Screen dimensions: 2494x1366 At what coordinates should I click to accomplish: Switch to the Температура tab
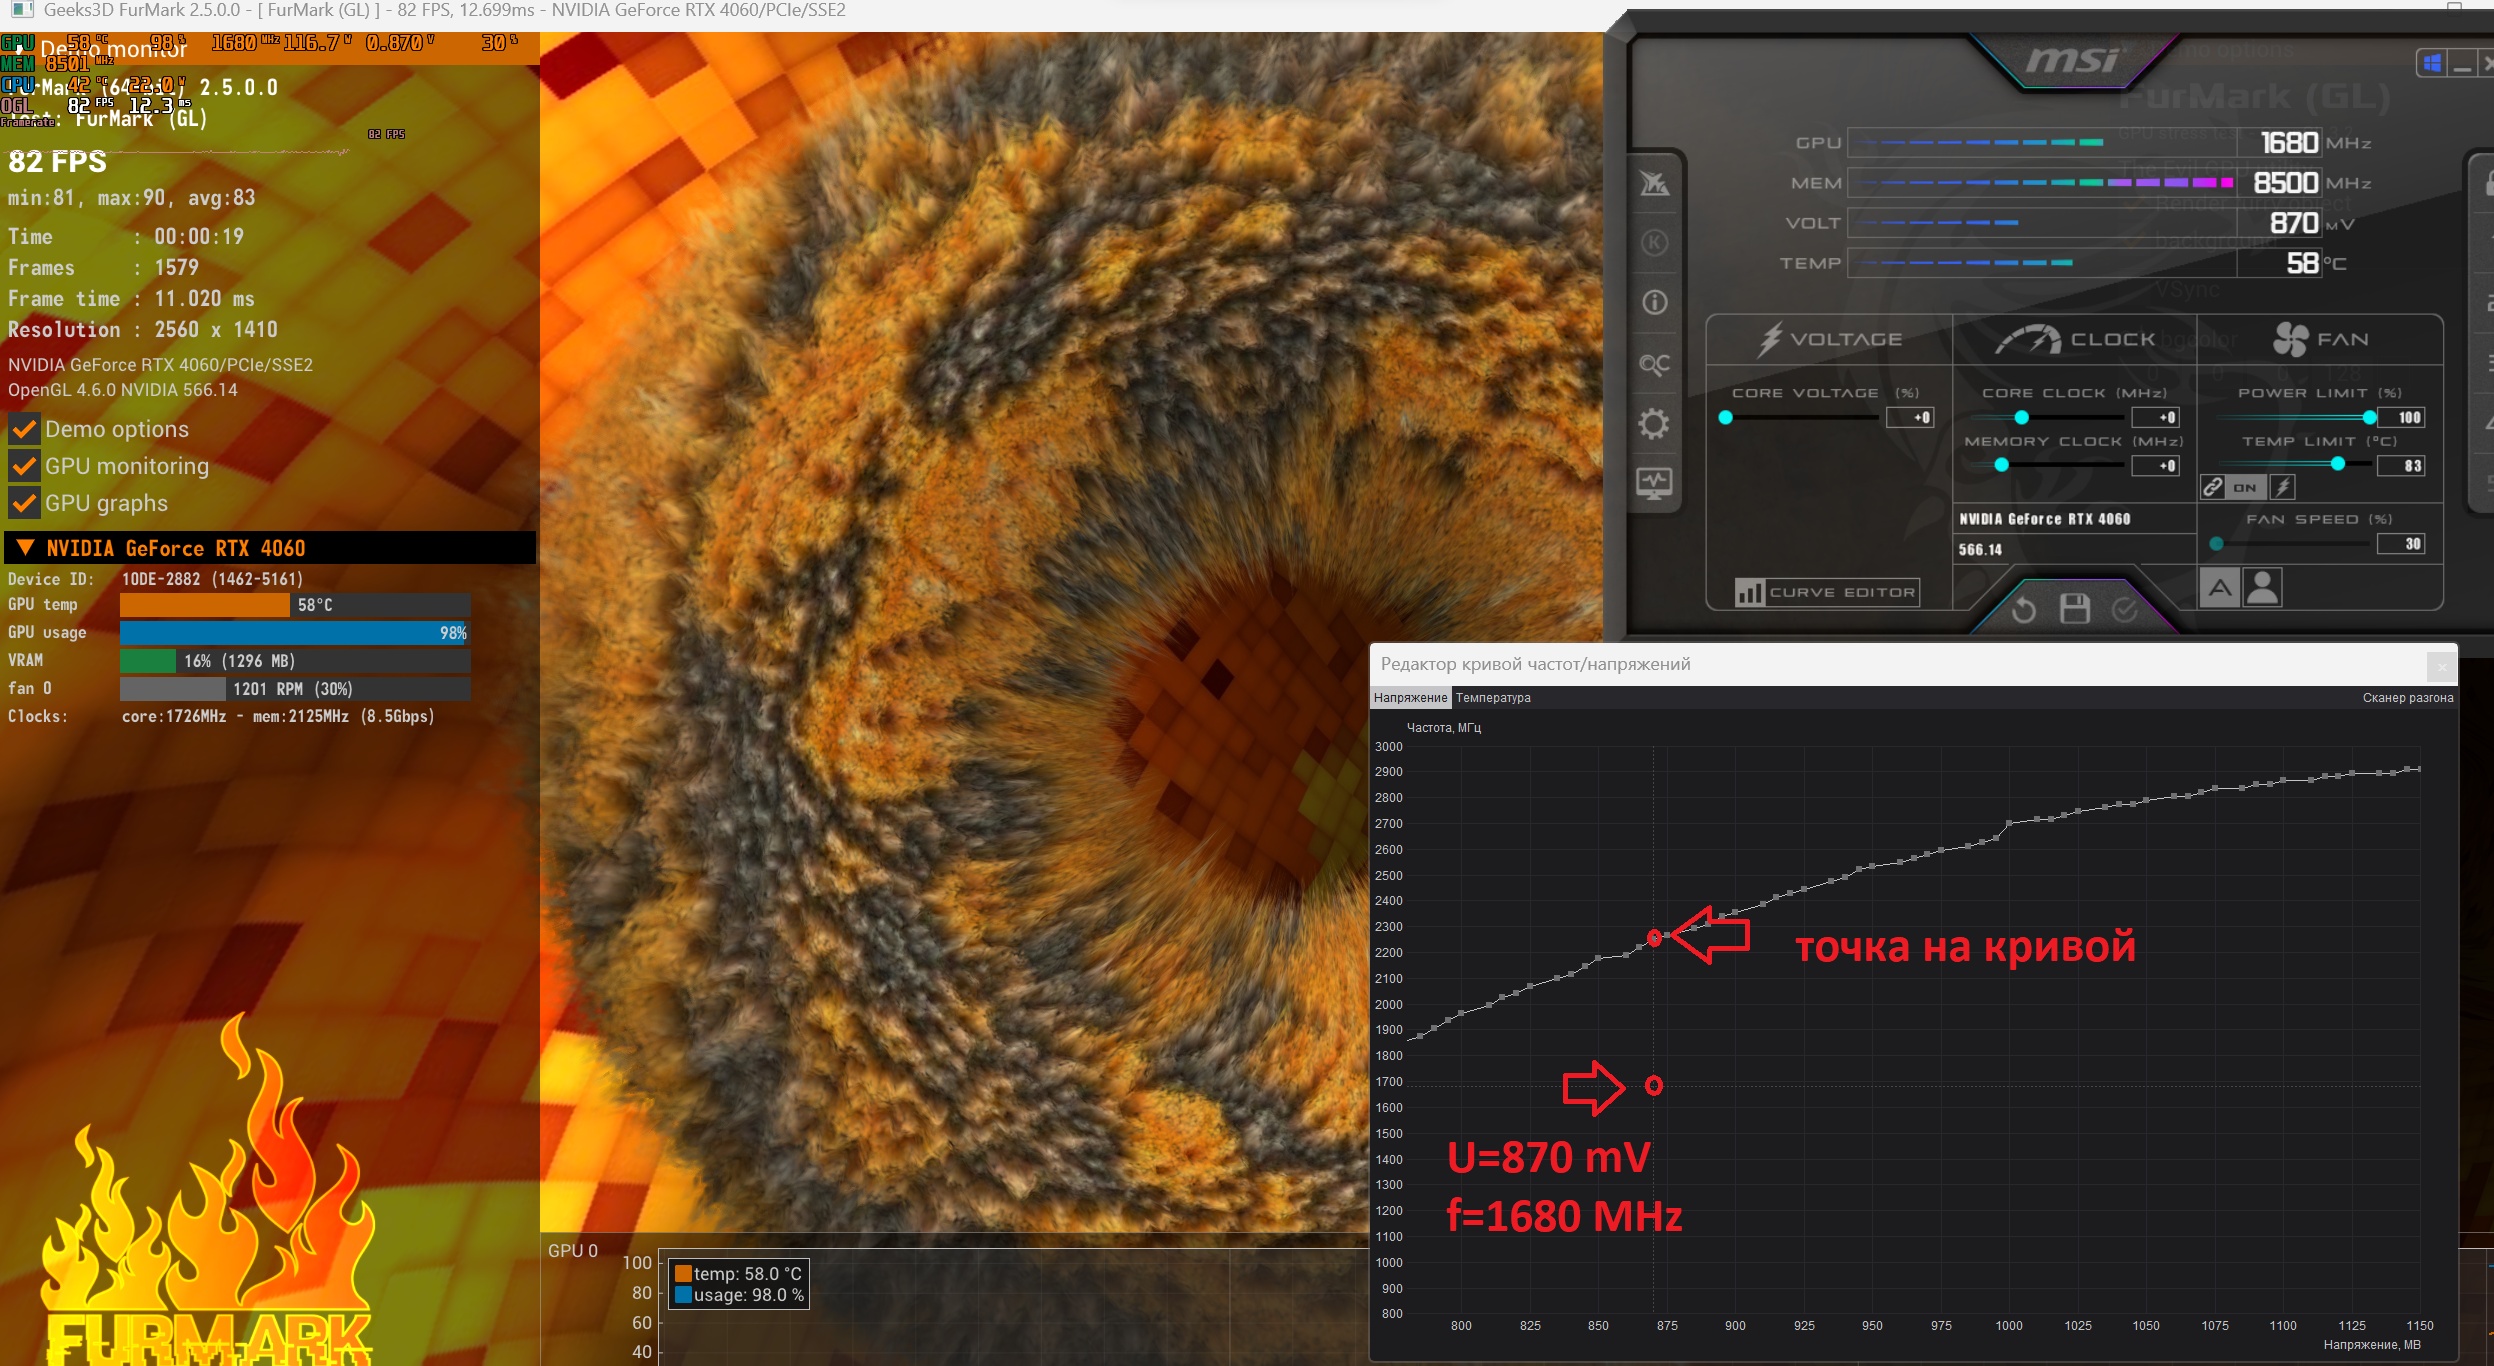(x=1492, y=698)
